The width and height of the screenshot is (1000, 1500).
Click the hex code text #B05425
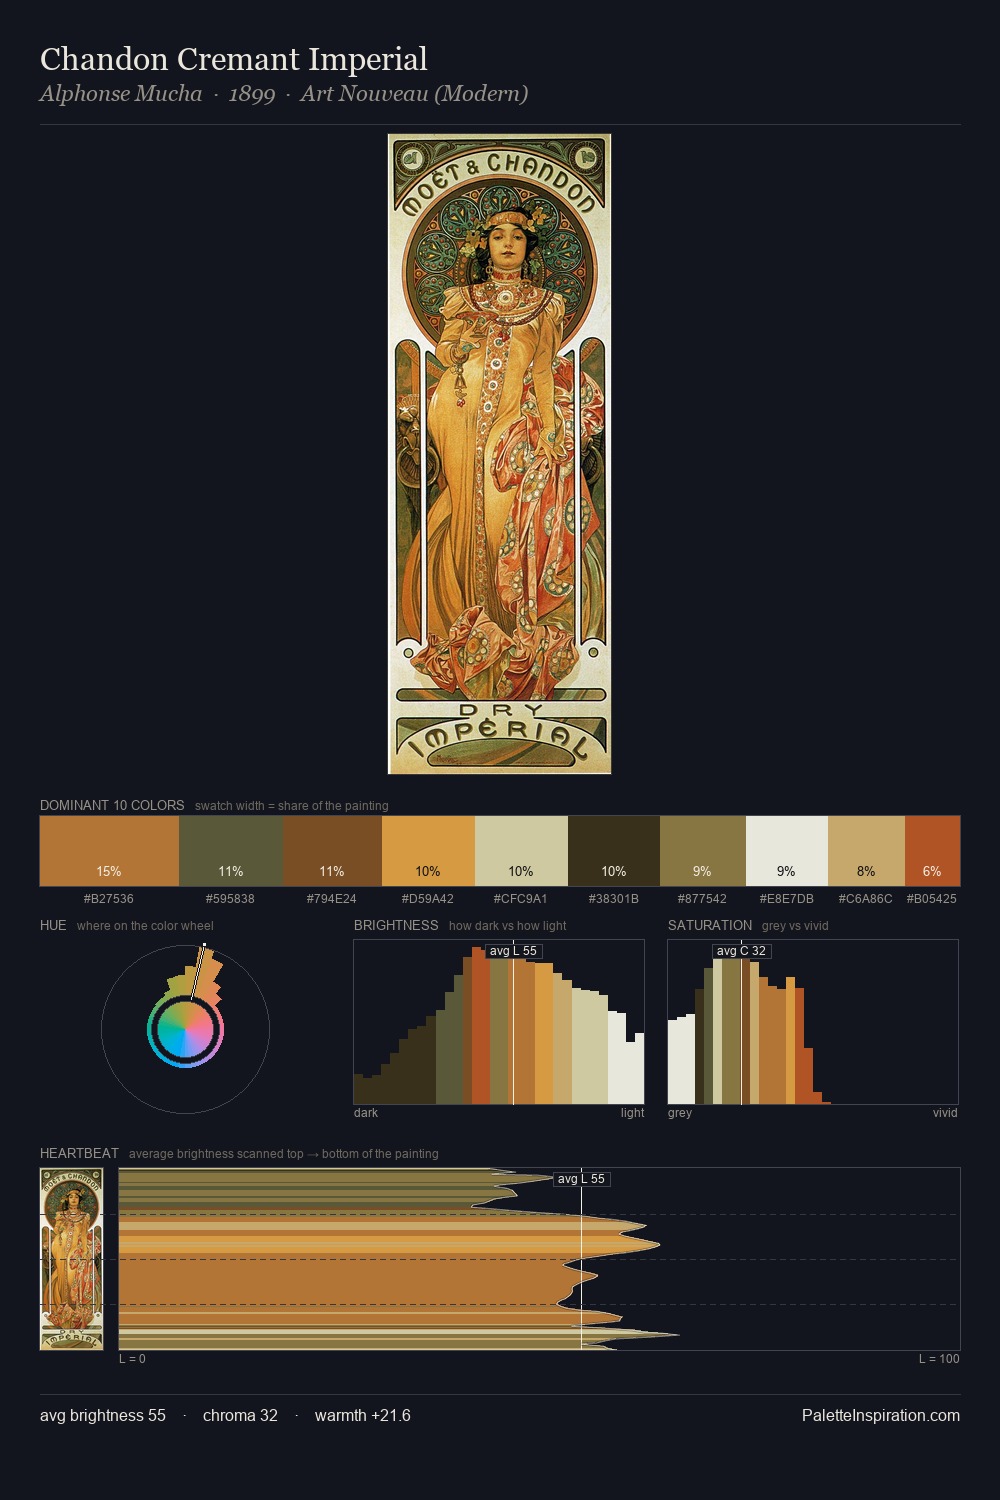932,899
